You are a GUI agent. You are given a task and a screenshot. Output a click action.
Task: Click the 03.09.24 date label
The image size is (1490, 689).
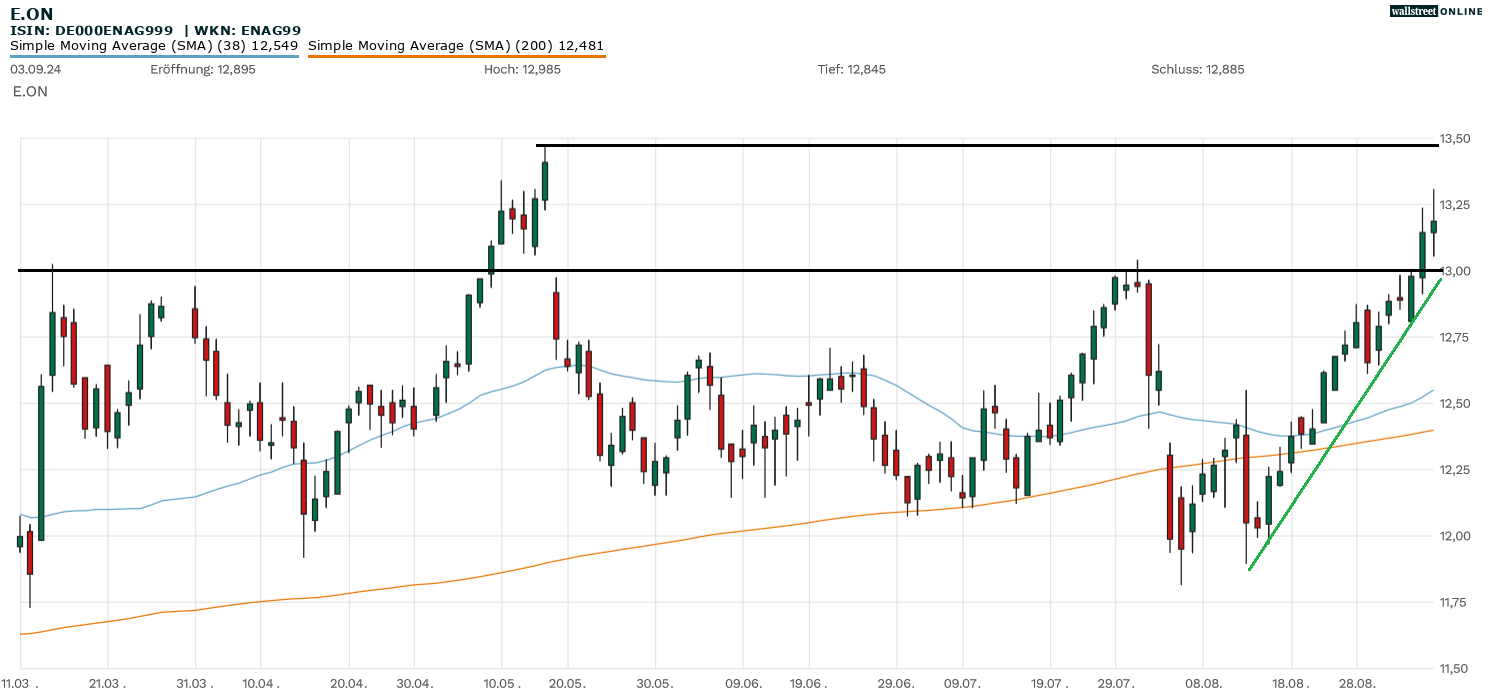coord(33,70)
